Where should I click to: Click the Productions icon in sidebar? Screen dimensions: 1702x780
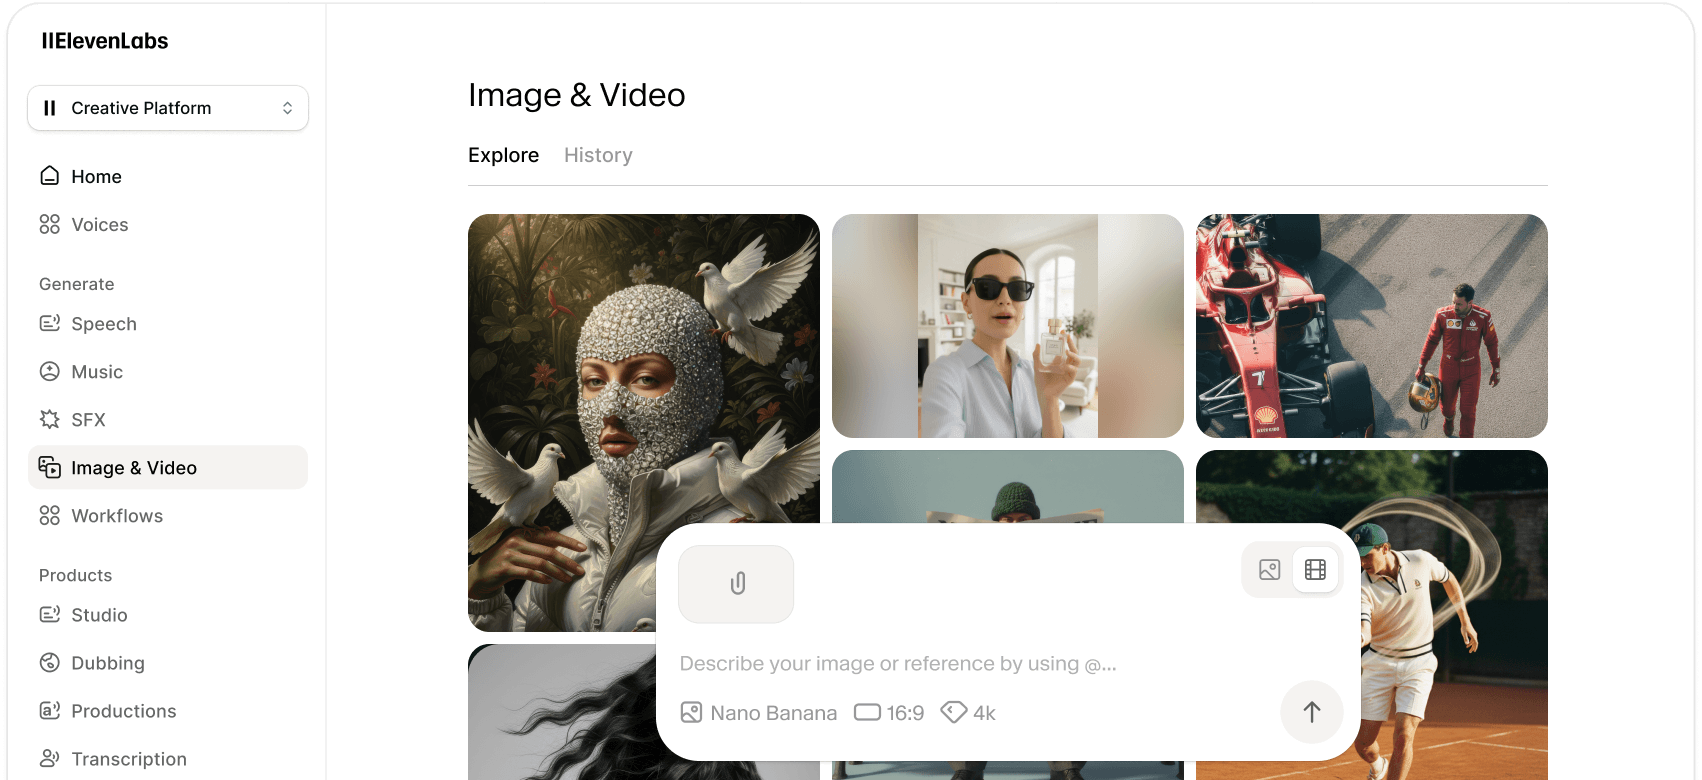50,710
